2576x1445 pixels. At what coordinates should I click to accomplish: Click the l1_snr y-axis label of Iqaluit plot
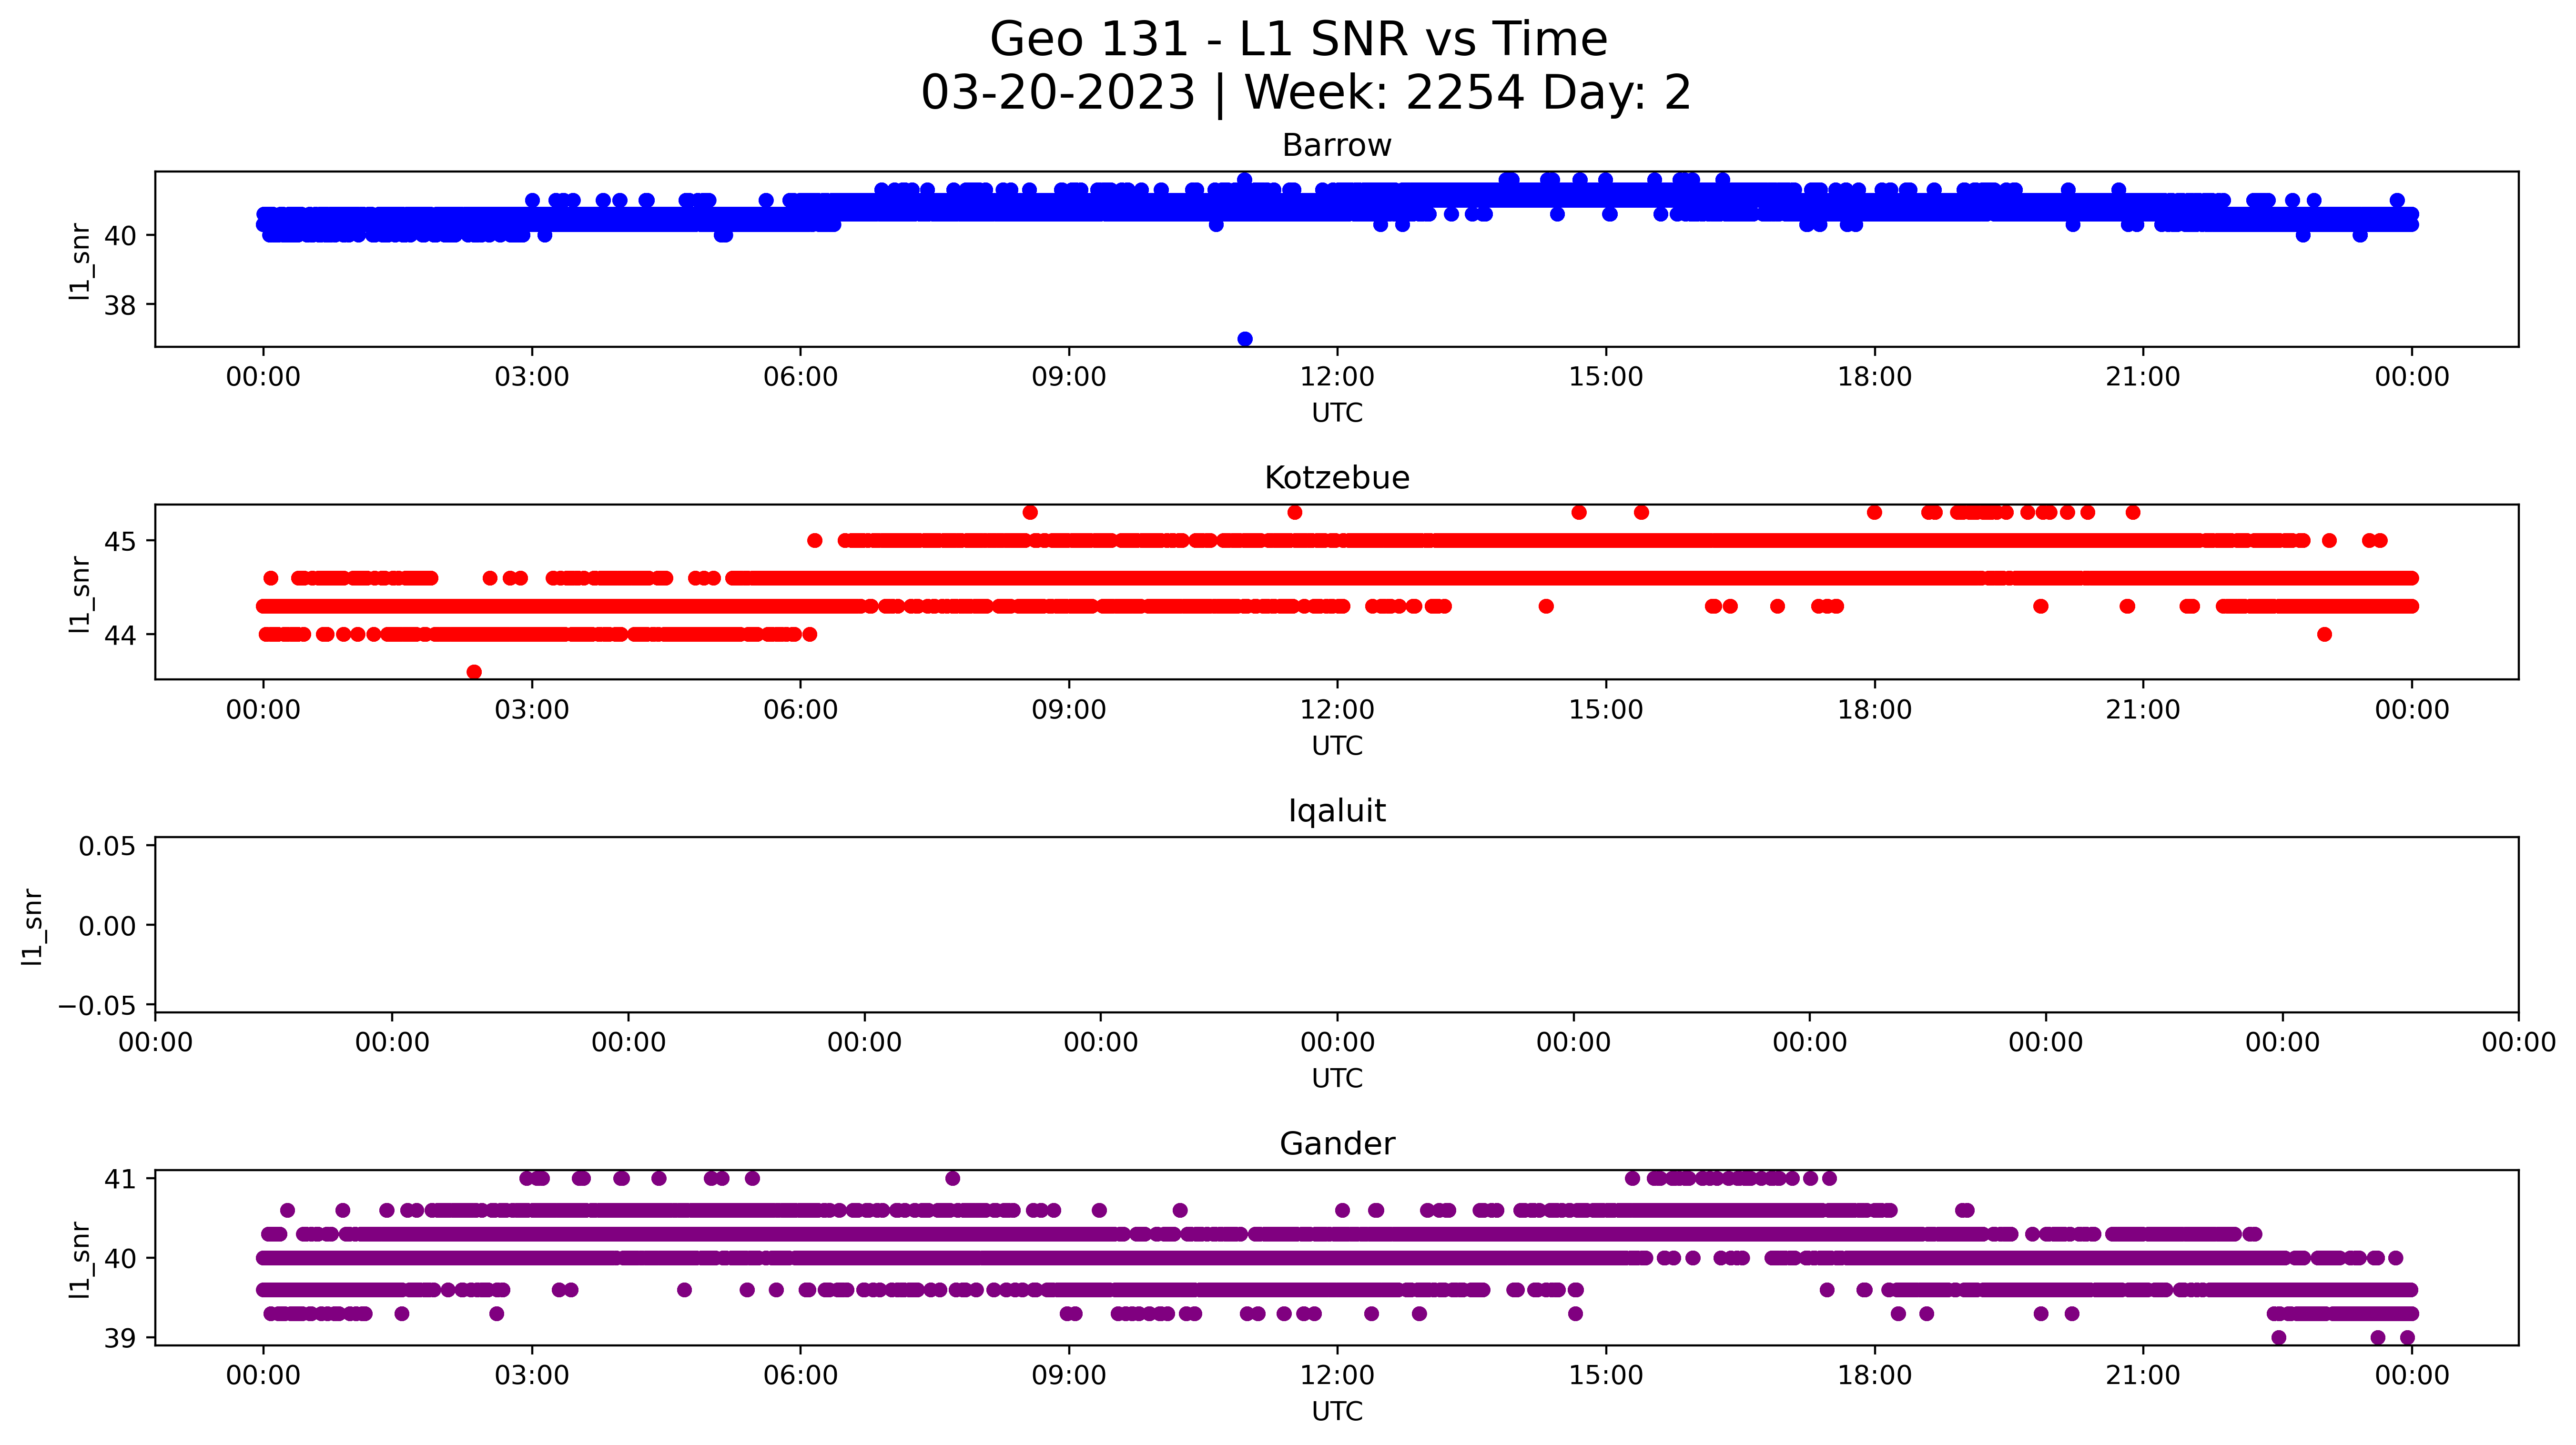pos(33,927)
